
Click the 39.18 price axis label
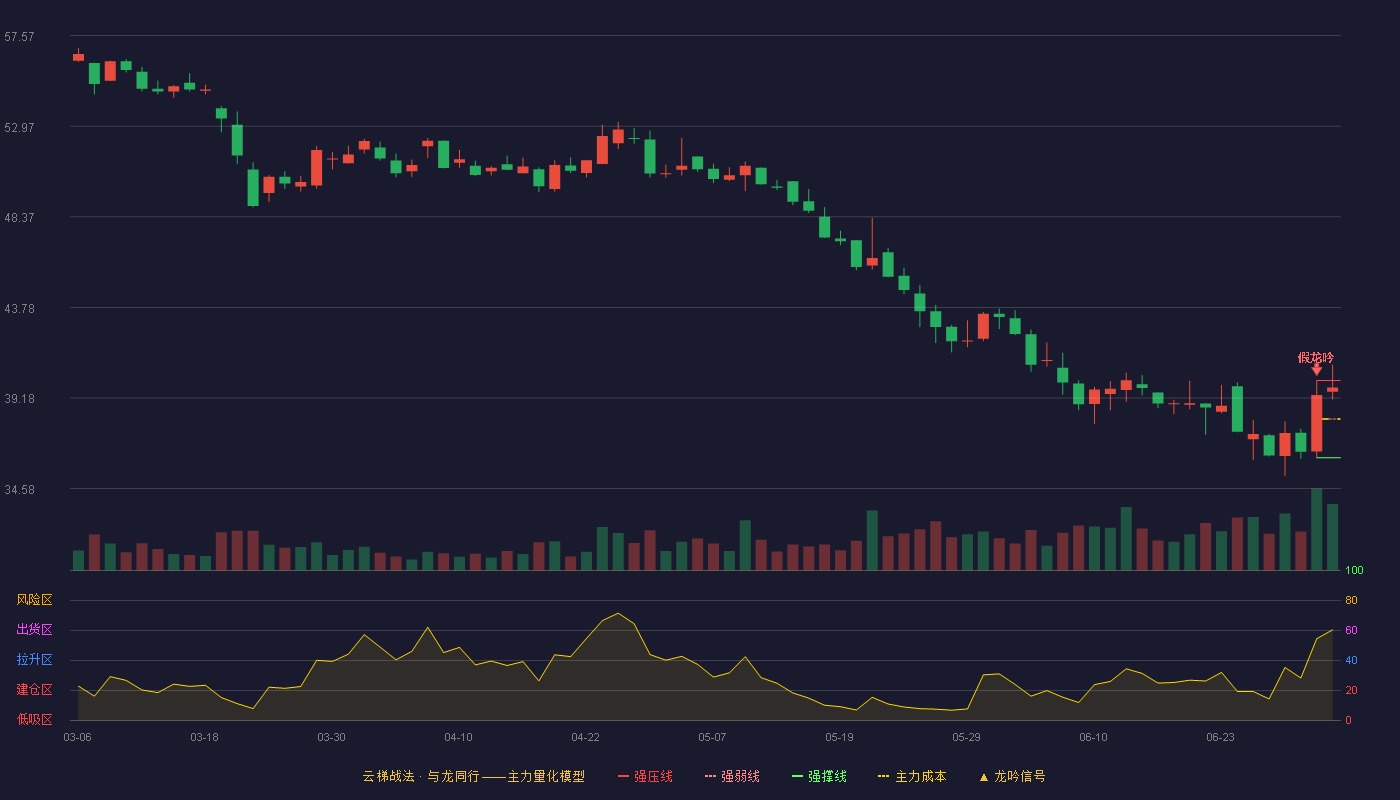pyautogui.click(x=19, y=398)
